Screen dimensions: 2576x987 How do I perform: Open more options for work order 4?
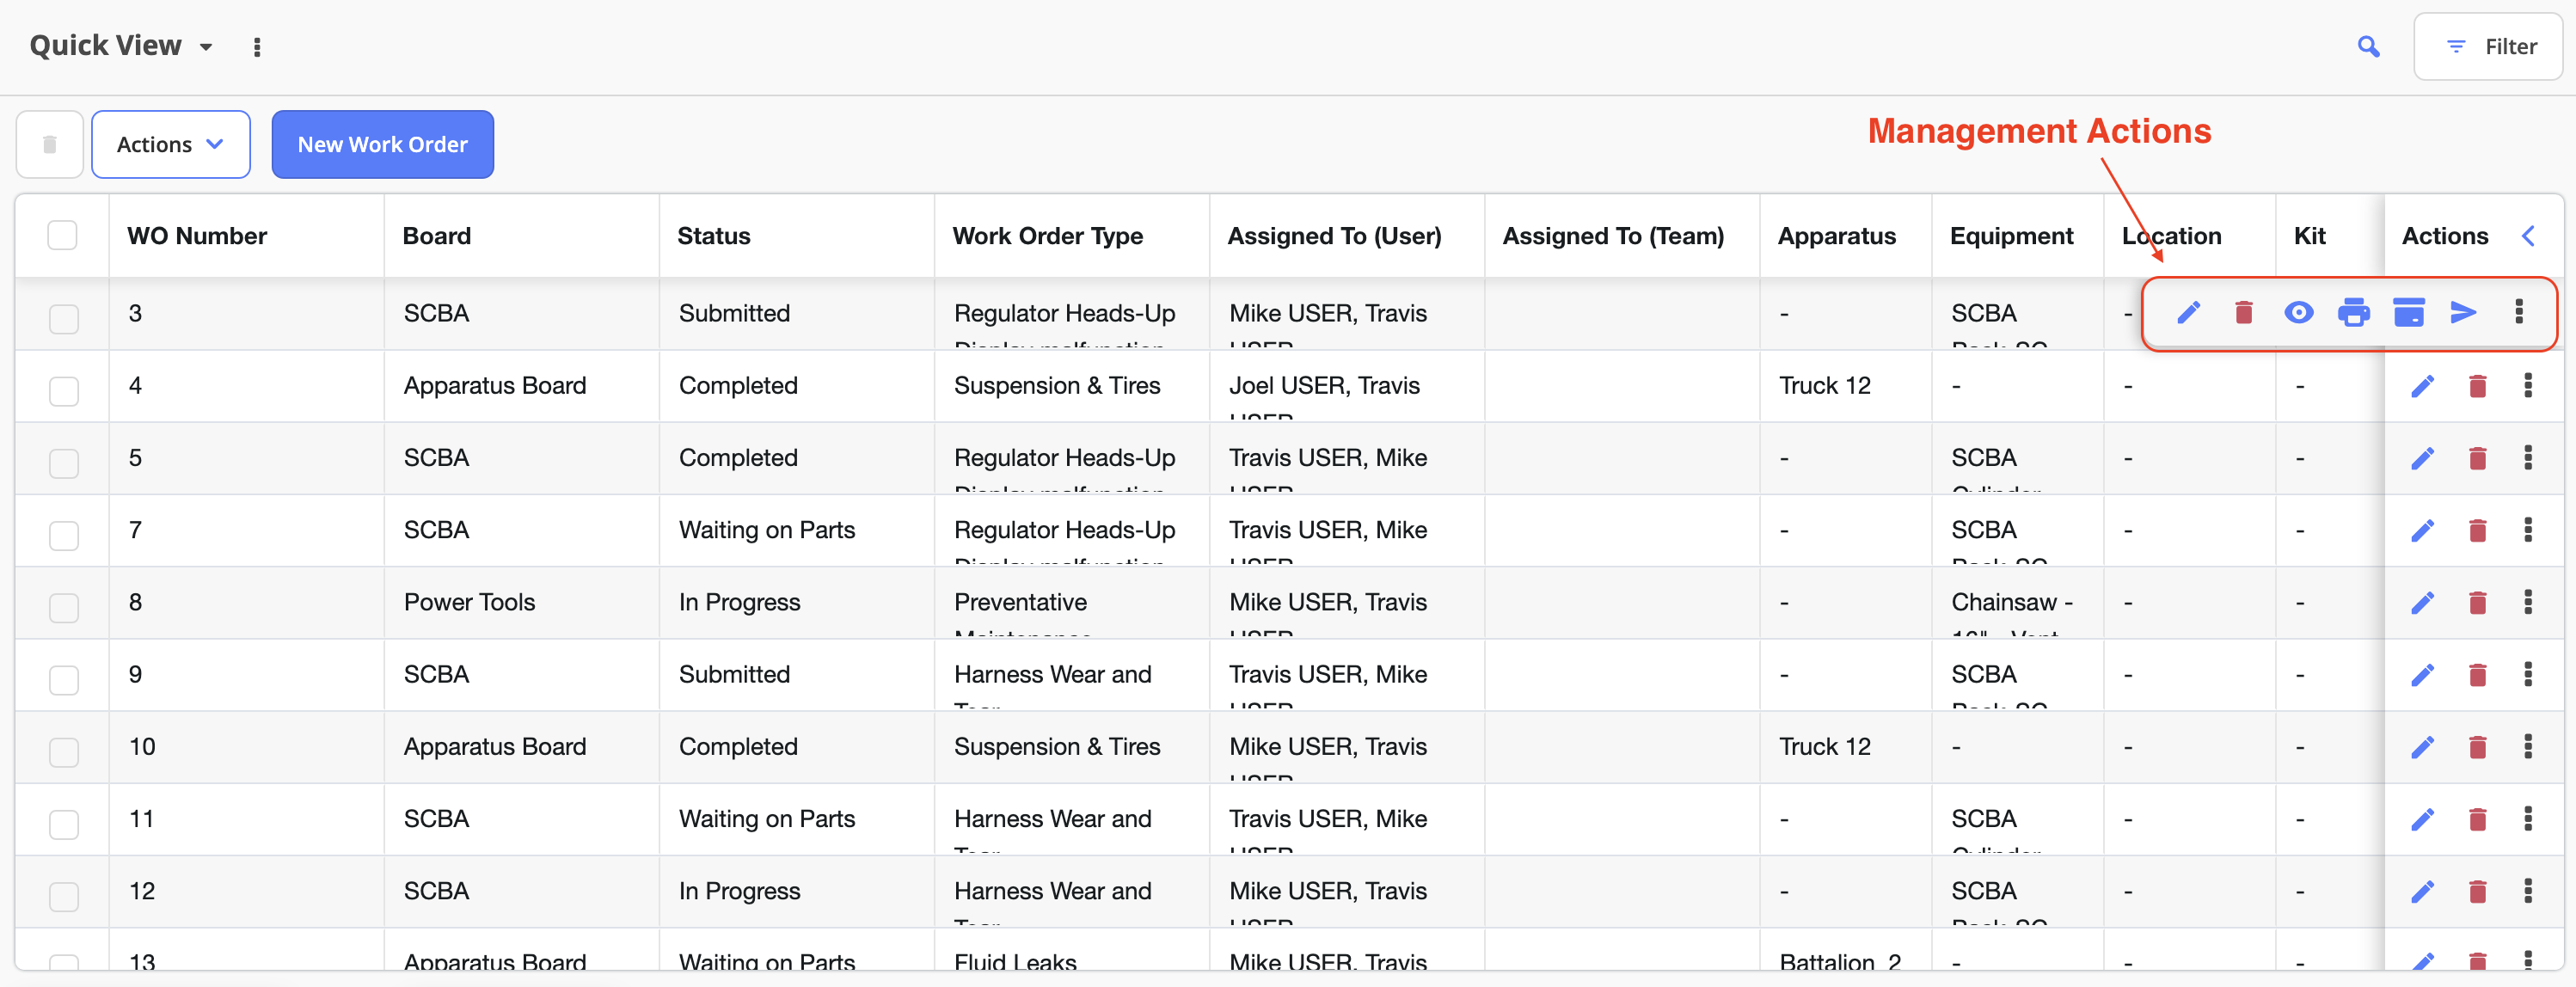pyautogui.click(x=2528, y=385)
